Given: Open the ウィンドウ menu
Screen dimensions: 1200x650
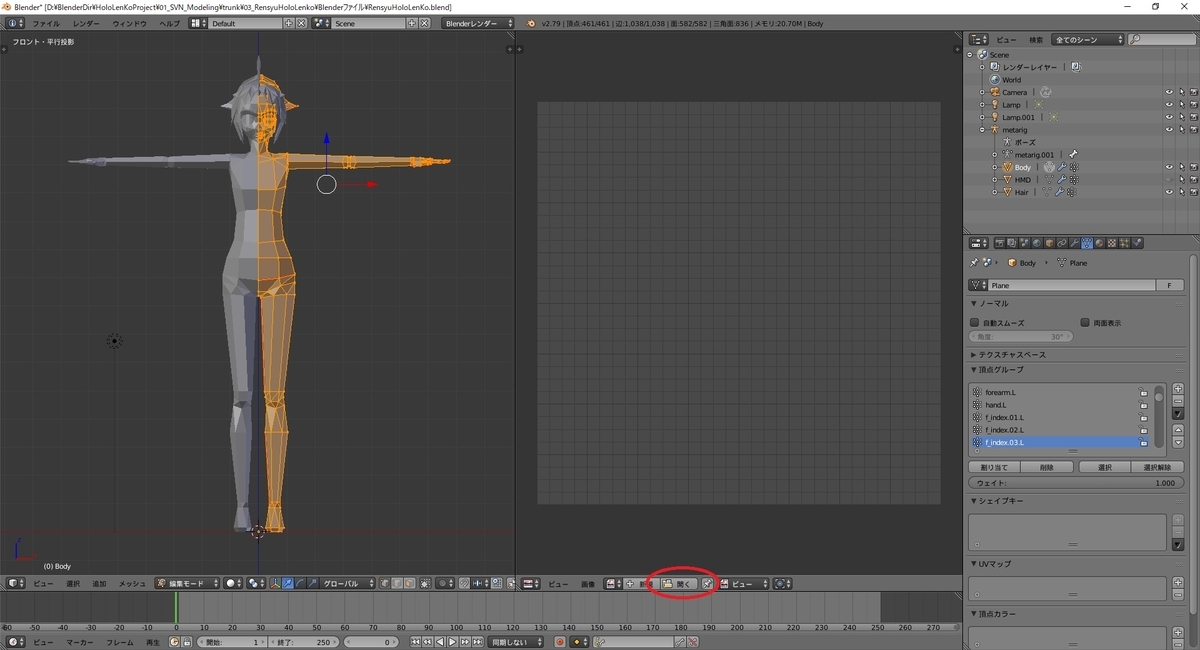Looking at the screenshot, I should click(129, 22).
